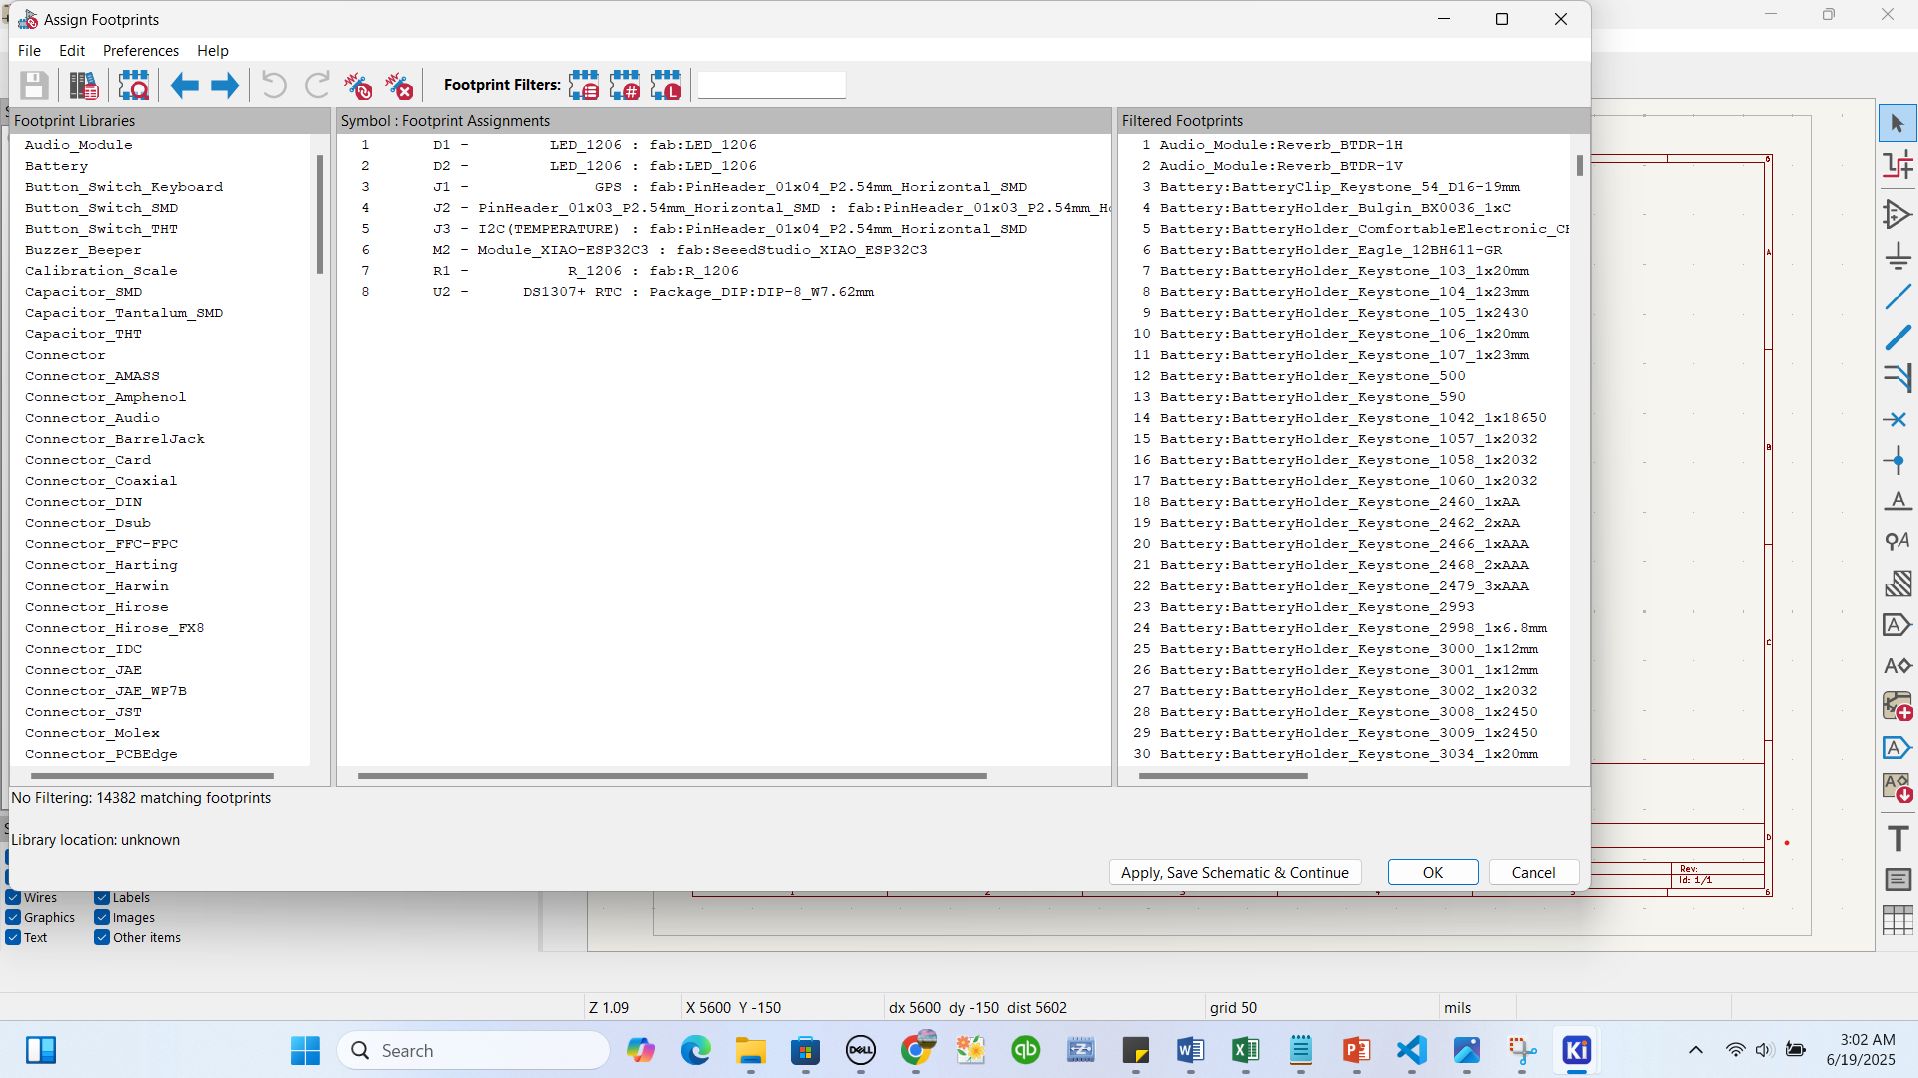Open the Help menu
This screenshot has width=1918, height=1078.
[x=212, y=51]
